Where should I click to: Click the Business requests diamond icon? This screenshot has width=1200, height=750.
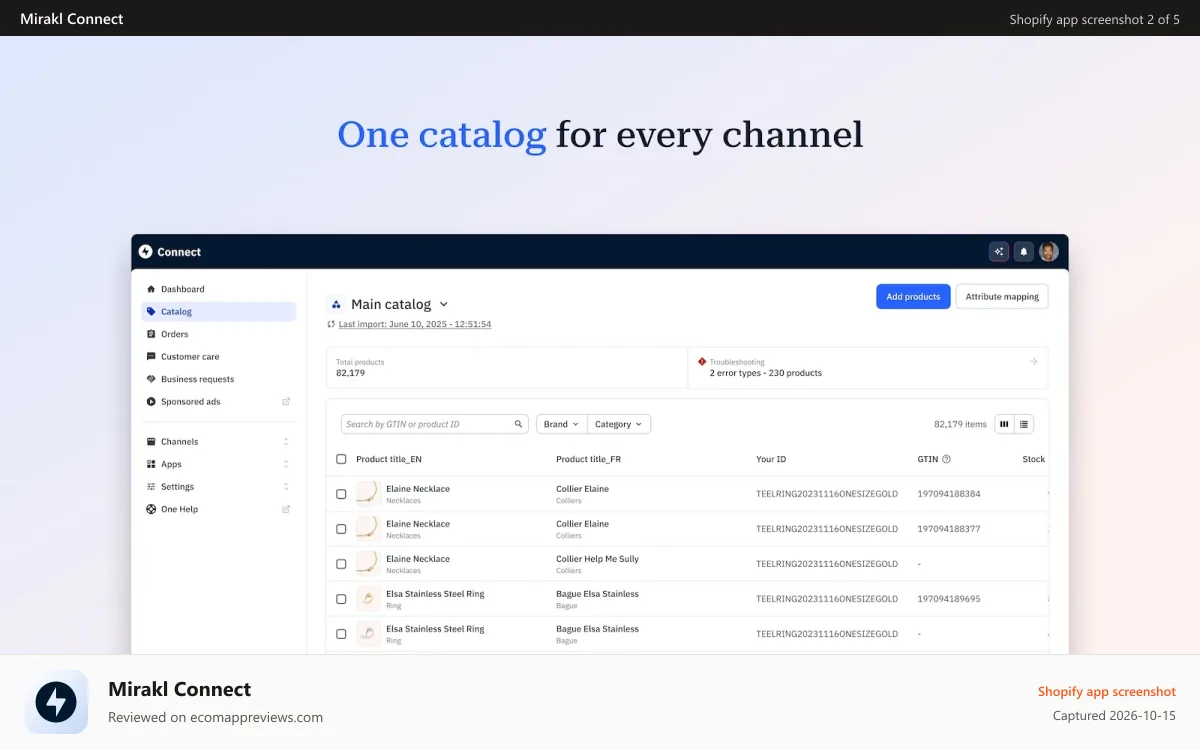(x=151, y=379)
